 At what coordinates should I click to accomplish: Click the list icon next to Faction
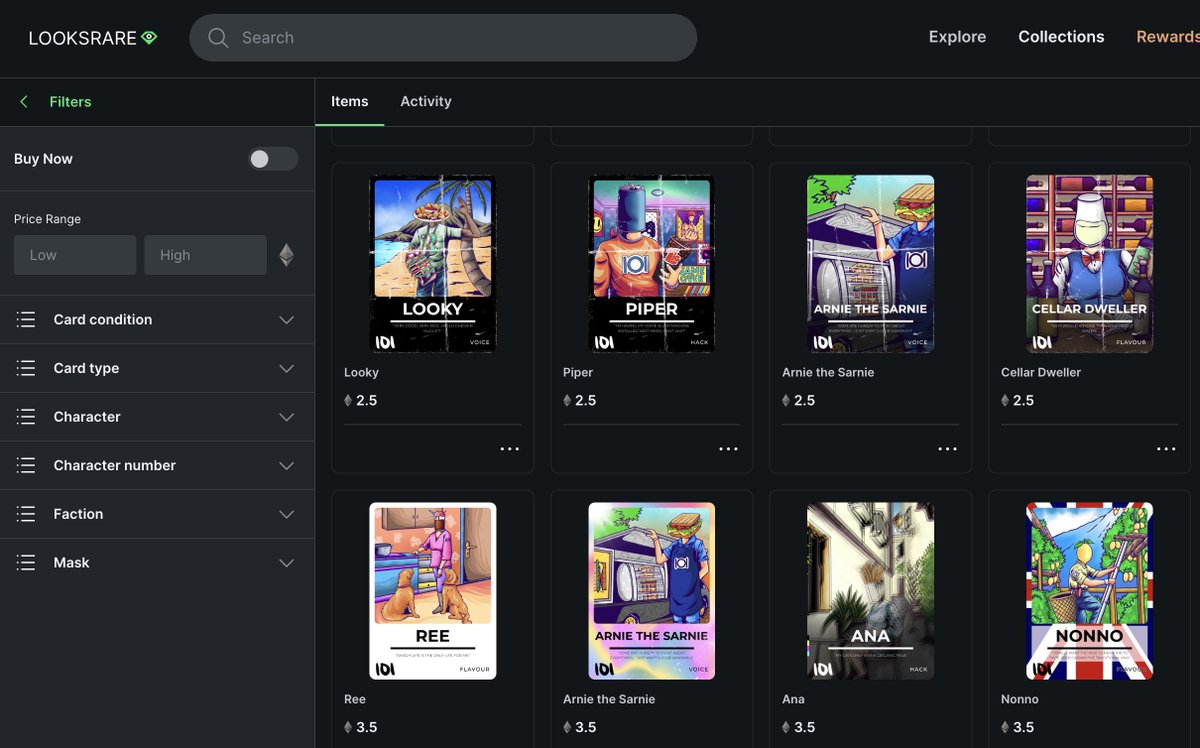pos(26,514)
